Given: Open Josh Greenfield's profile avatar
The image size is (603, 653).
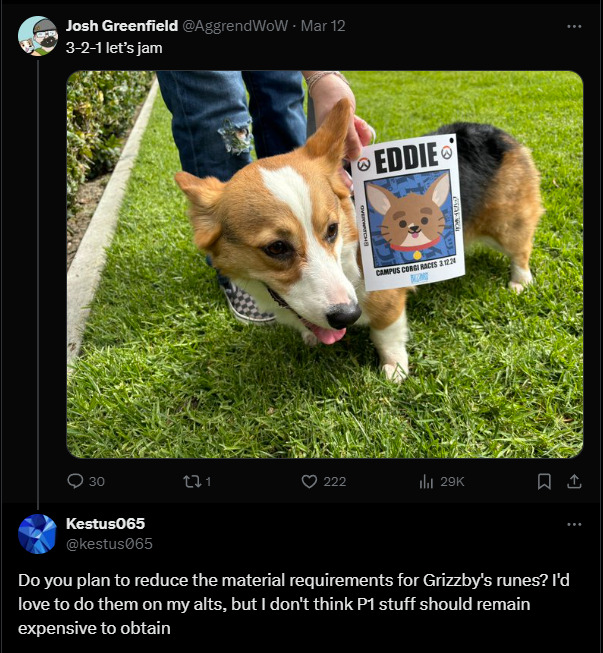Looking at the screenshot, I should click(x=38, y=36).
